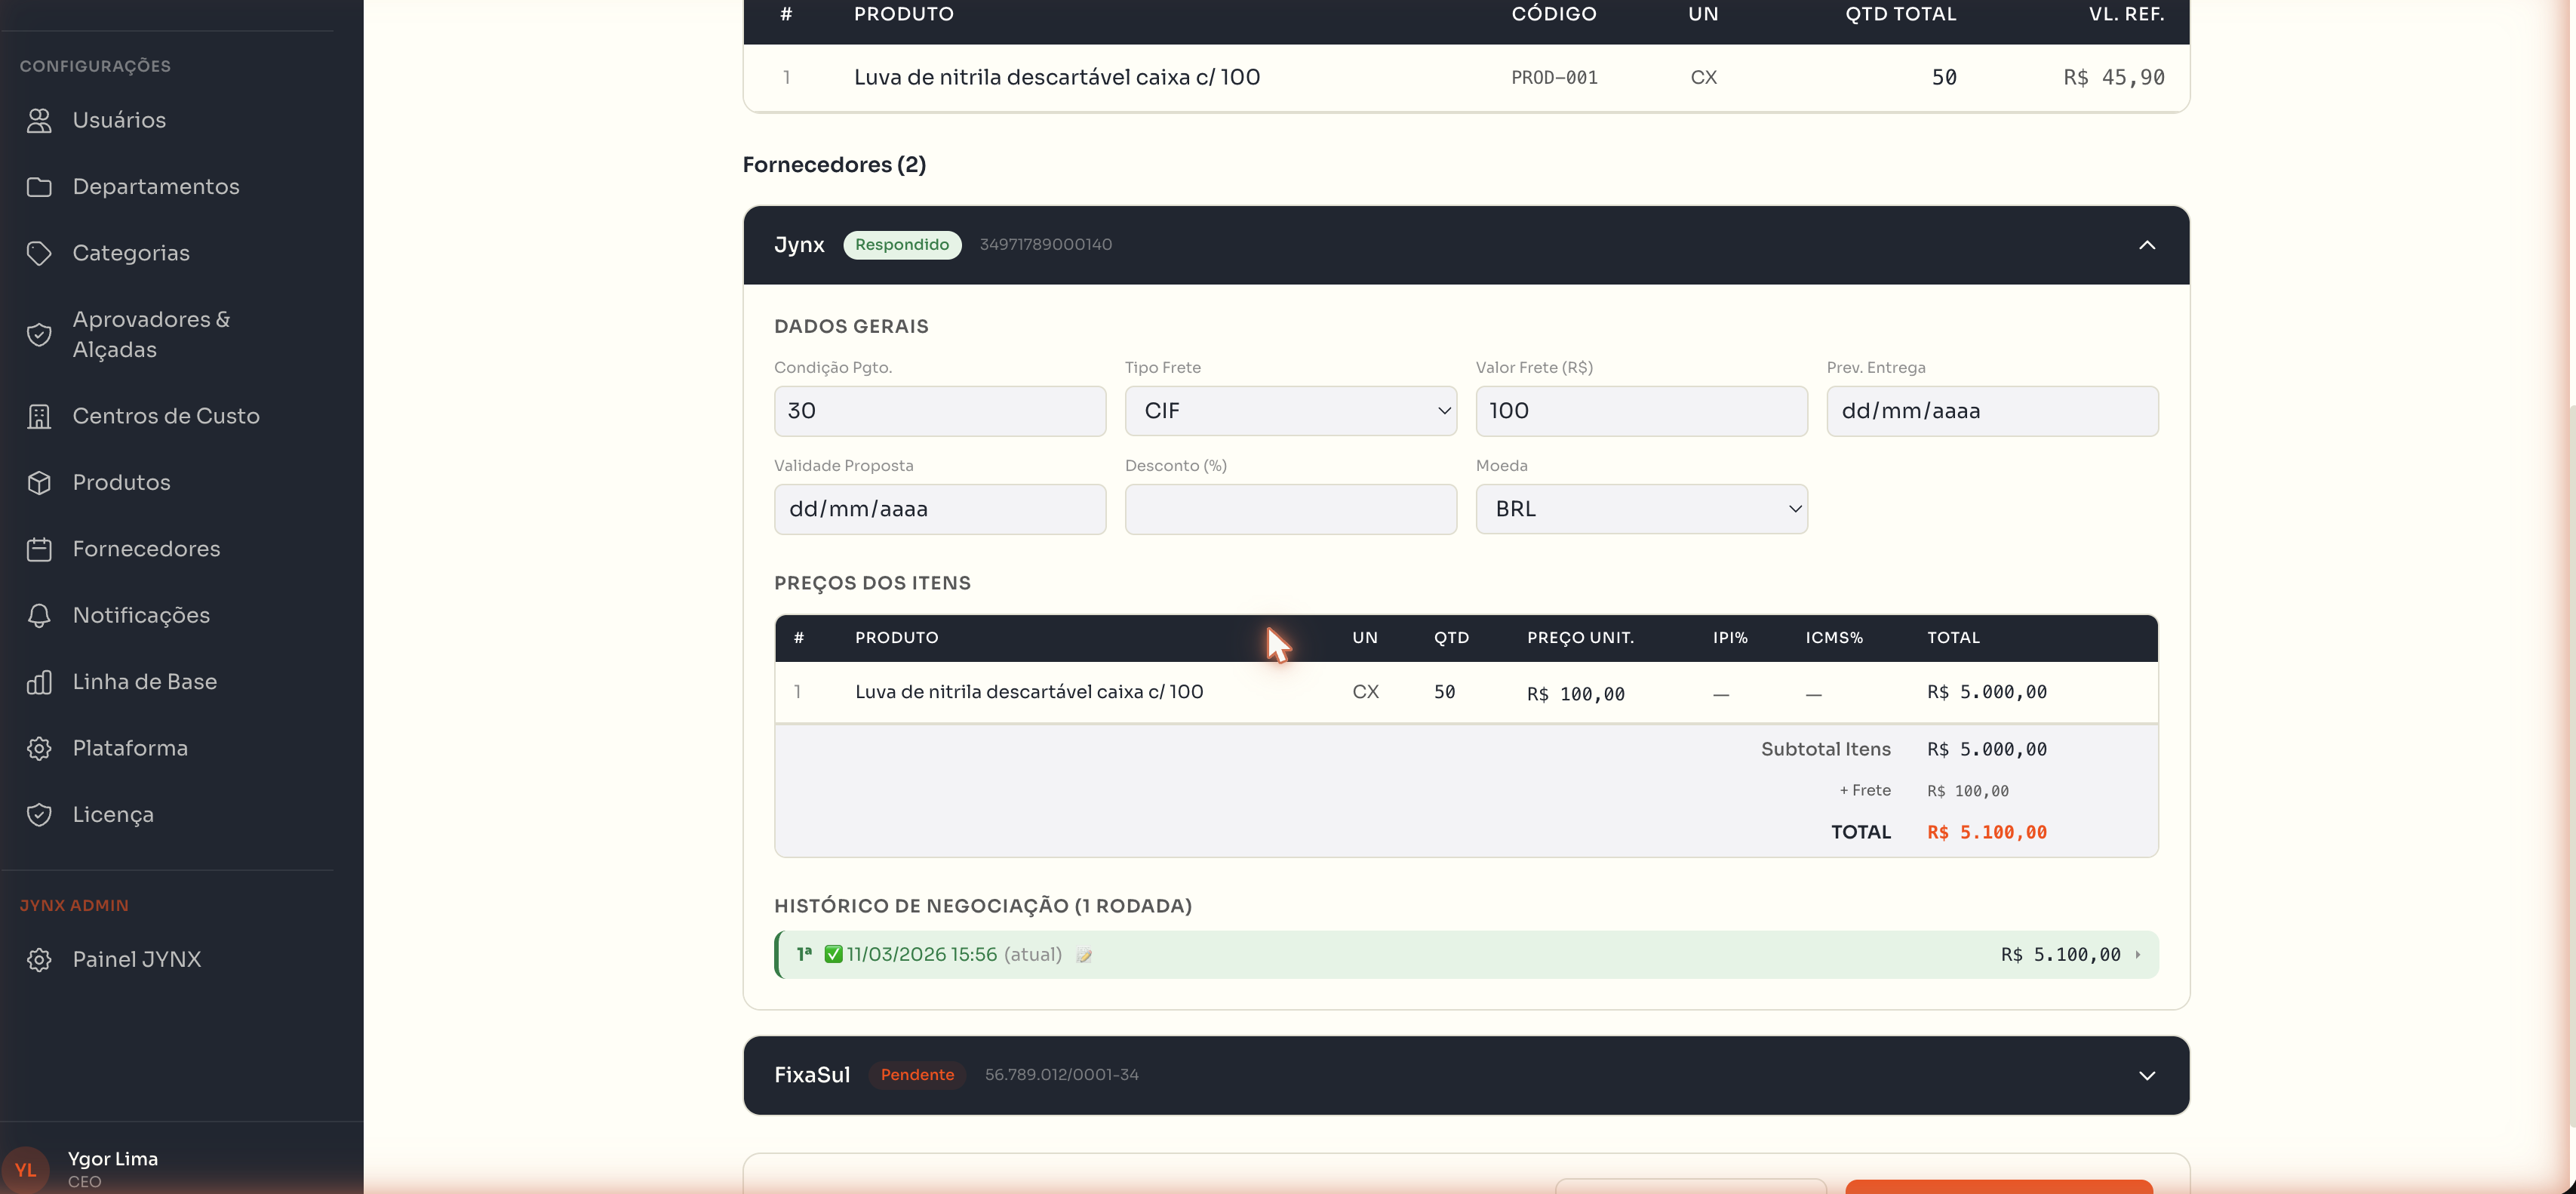Click the Usuários people icon
This screenshot has width=2576, height=1194.
[x=39, y=120]
